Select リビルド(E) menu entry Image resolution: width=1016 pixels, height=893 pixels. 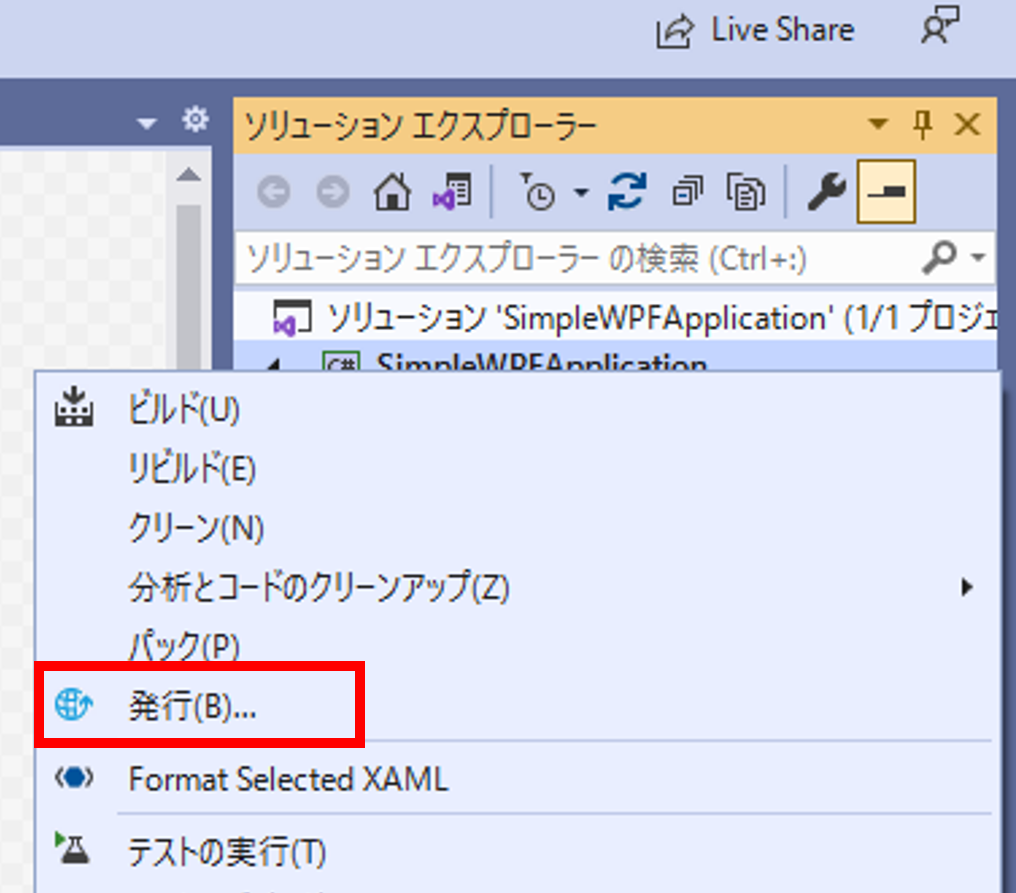(192, 468)
